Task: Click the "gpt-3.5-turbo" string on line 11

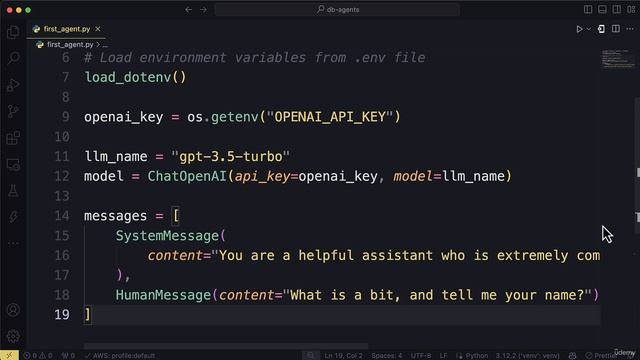Action: [x=231, y=157]
